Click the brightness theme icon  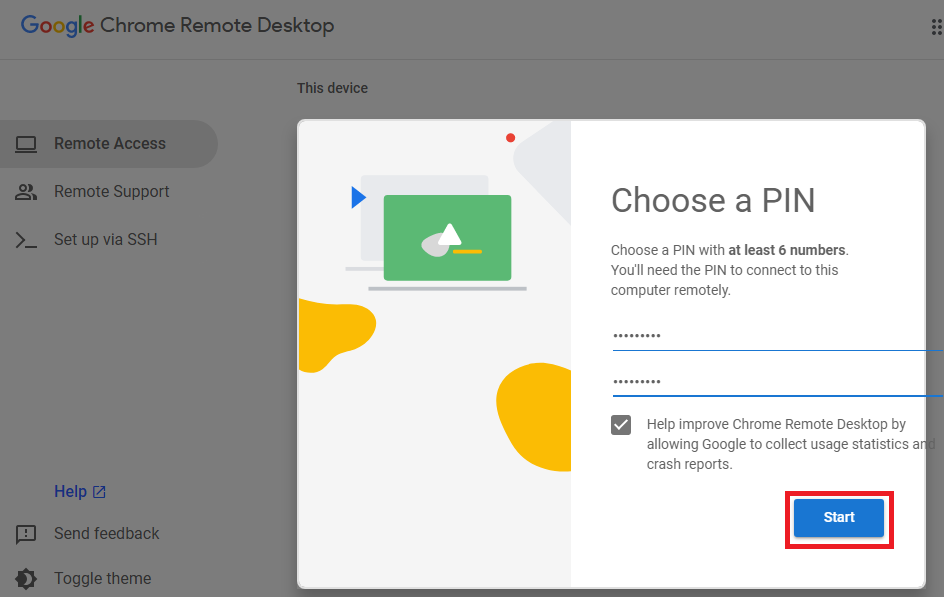[26, 579]
